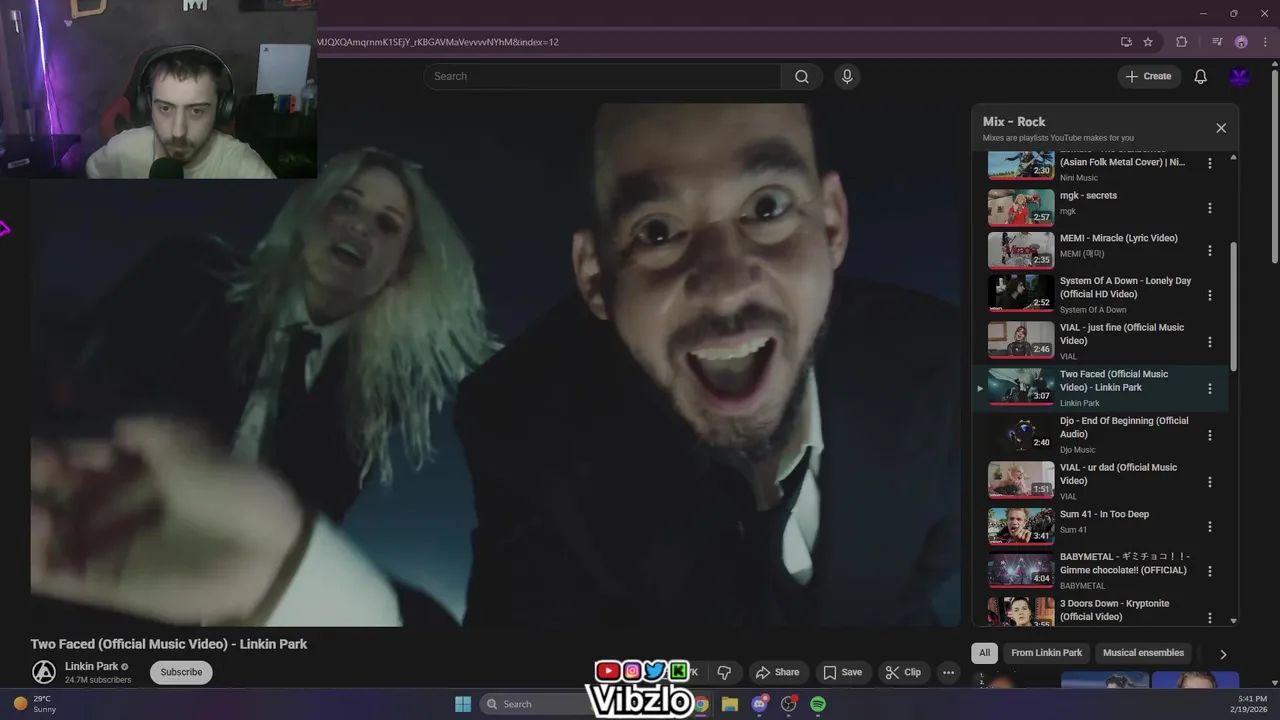Open options menu for Two Faced playlist row
Image resolution: width=1280 pixels, height=720 pixels.
(1209, 388)
